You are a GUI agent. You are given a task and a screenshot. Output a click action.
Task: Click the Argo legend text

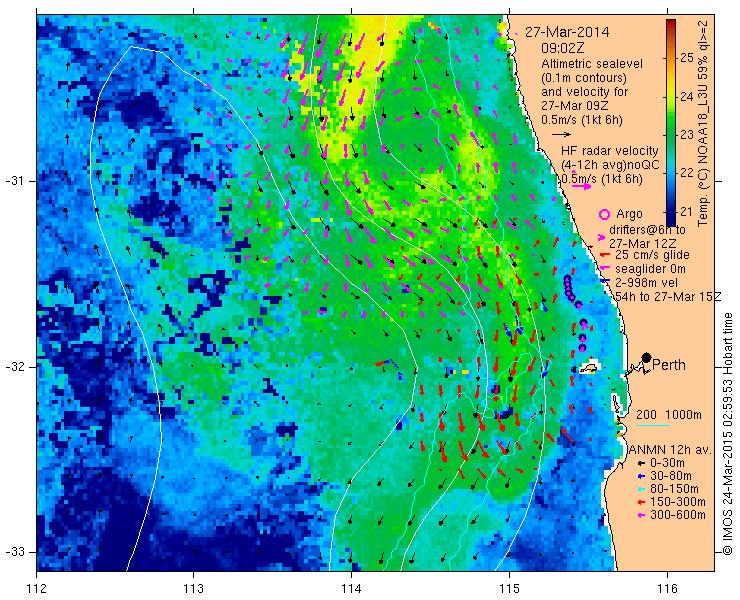click(x=630, y=214)
